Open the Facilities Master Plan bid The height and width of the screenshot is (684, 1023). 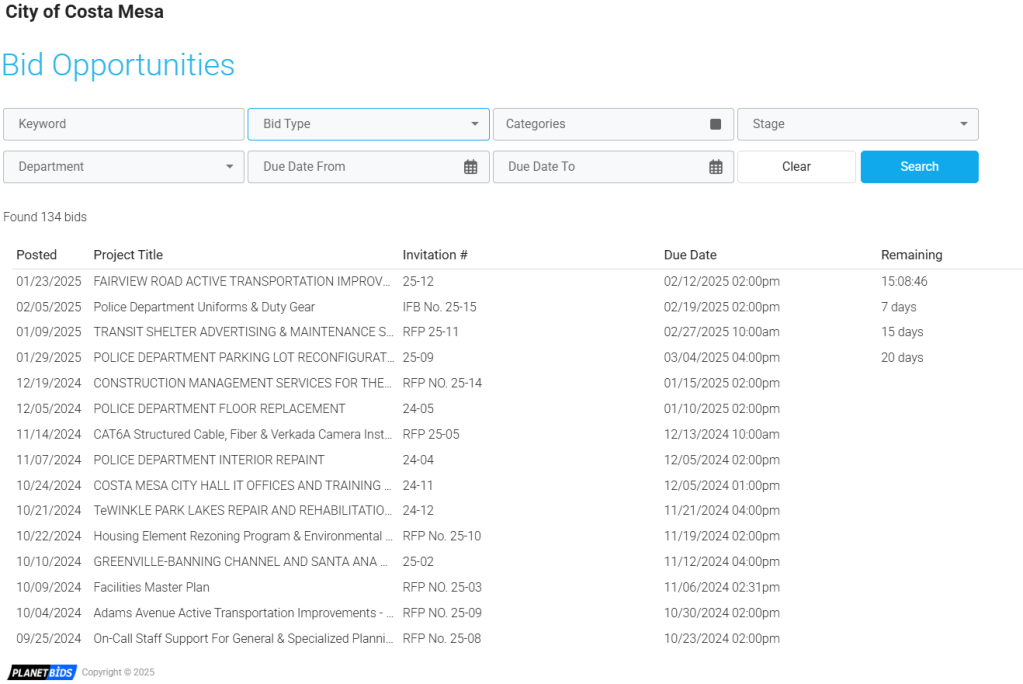tap(151, 587)
